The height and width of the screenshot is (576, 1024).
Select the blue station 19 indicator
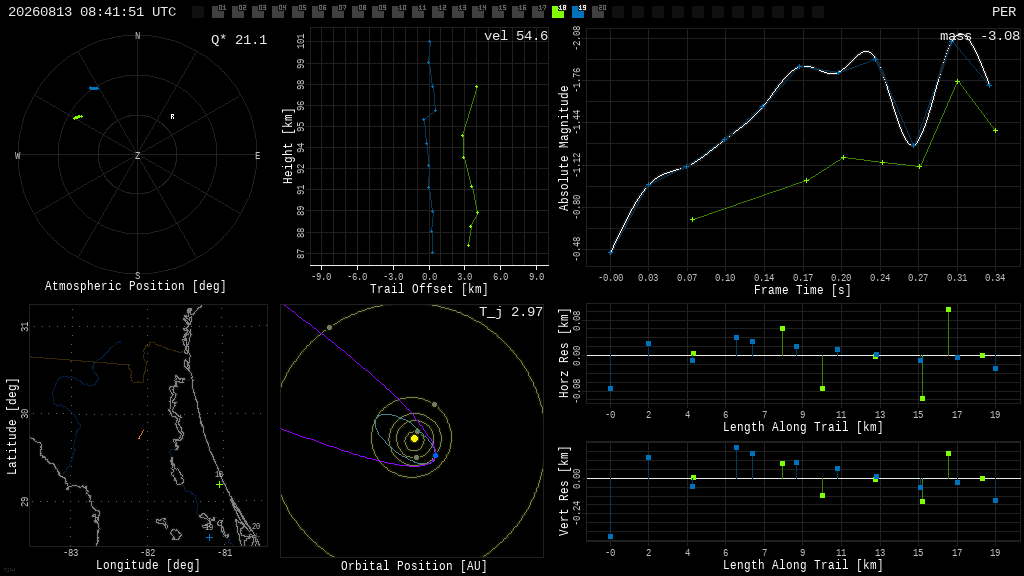(x=579, y=12)
